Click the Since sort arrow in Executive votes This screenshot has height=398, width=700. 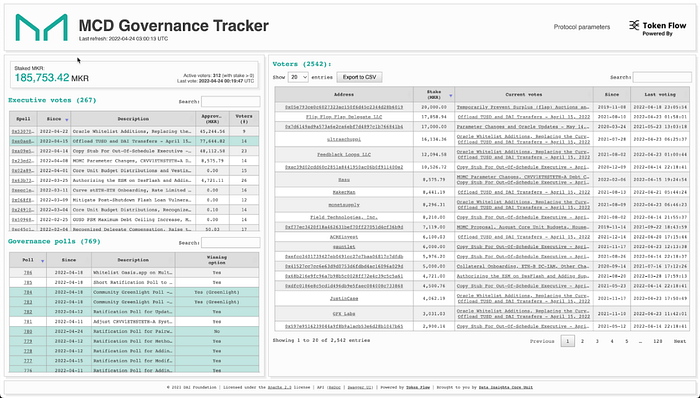click(67, 120)
